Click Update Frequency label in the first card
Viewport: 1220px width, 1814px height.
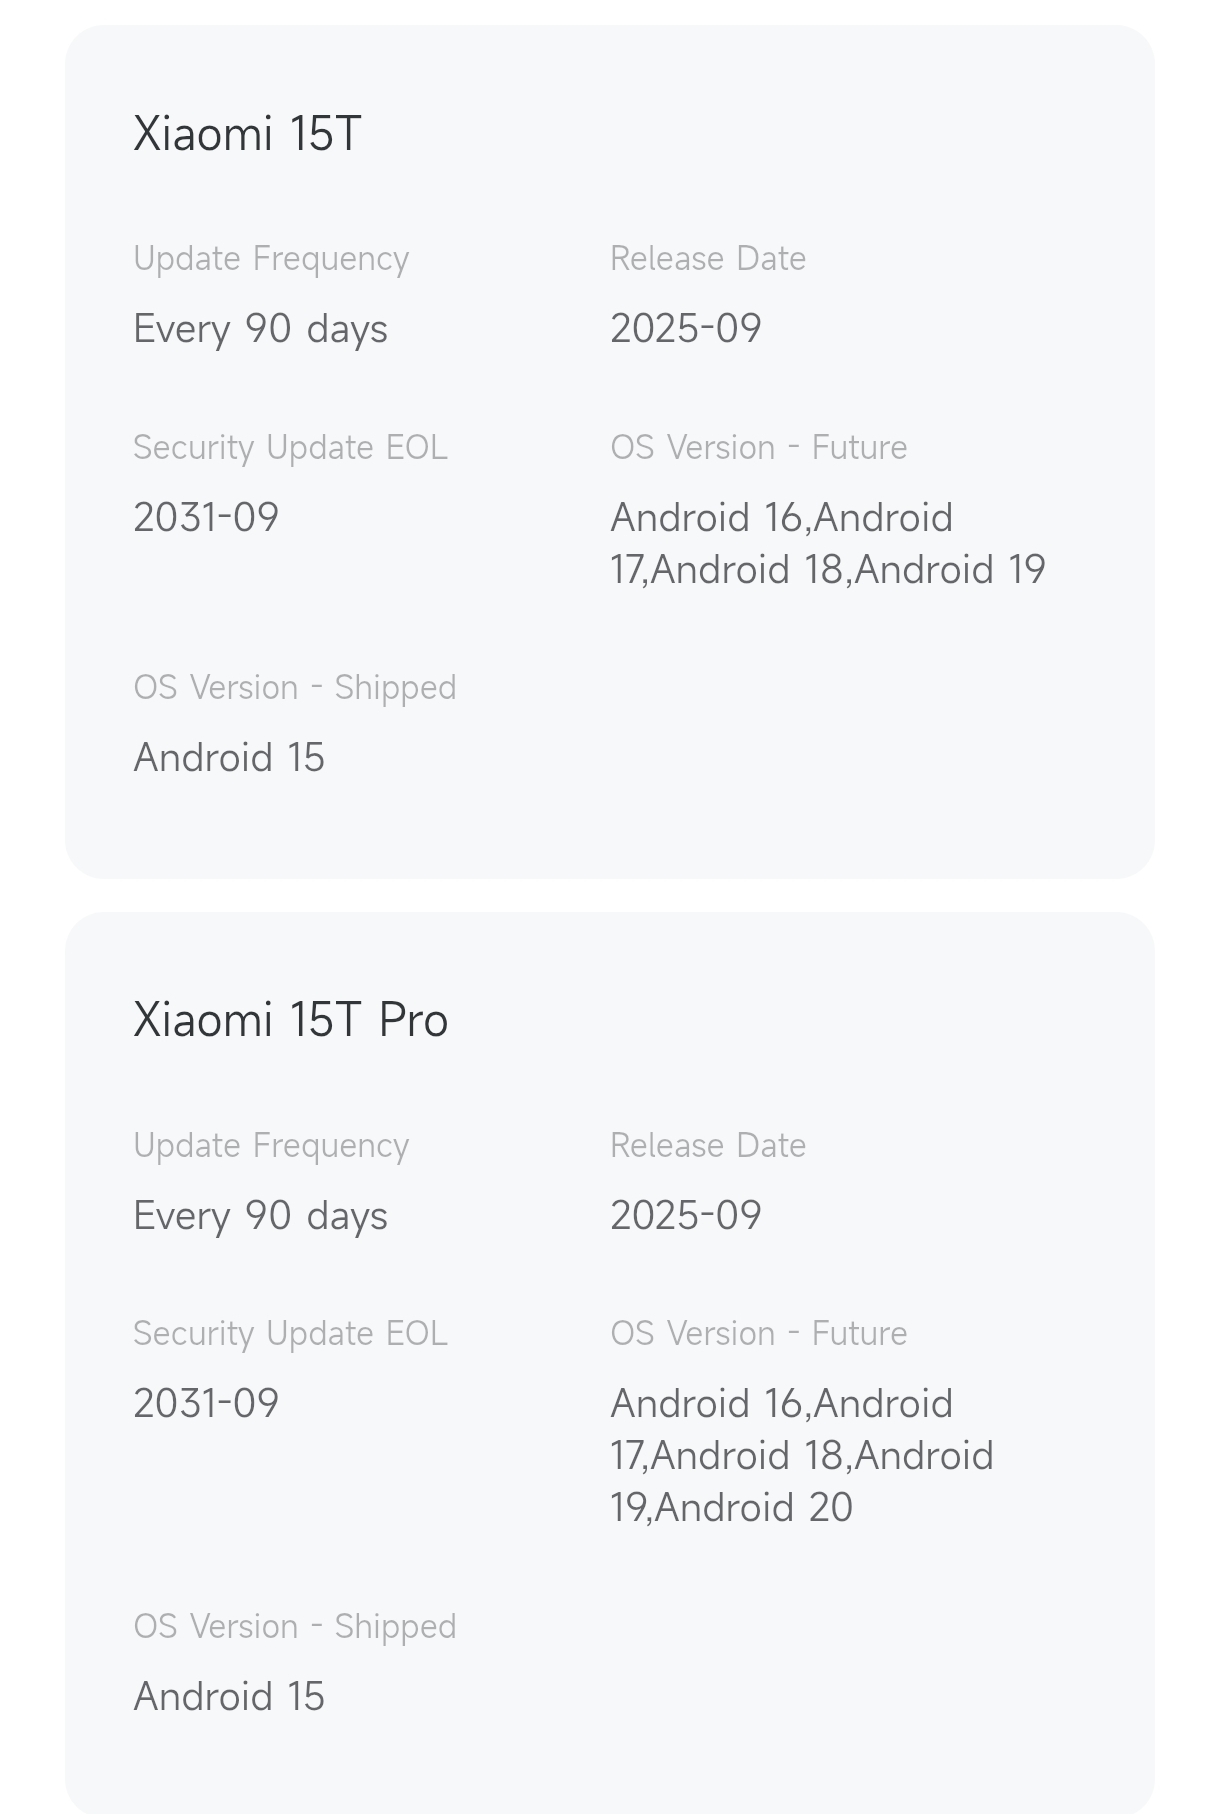271,258
